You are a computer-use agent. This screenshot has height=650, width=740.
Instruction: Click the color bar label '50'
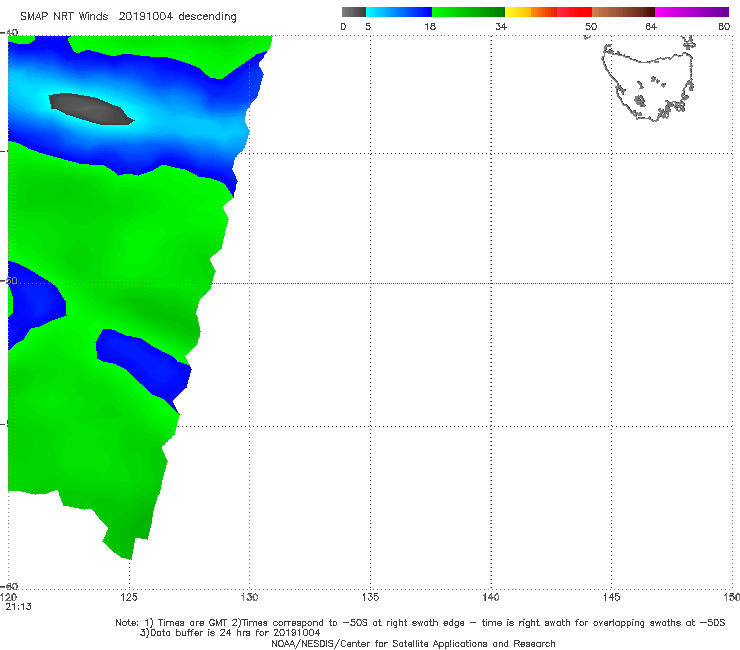(x=591, y=27)
